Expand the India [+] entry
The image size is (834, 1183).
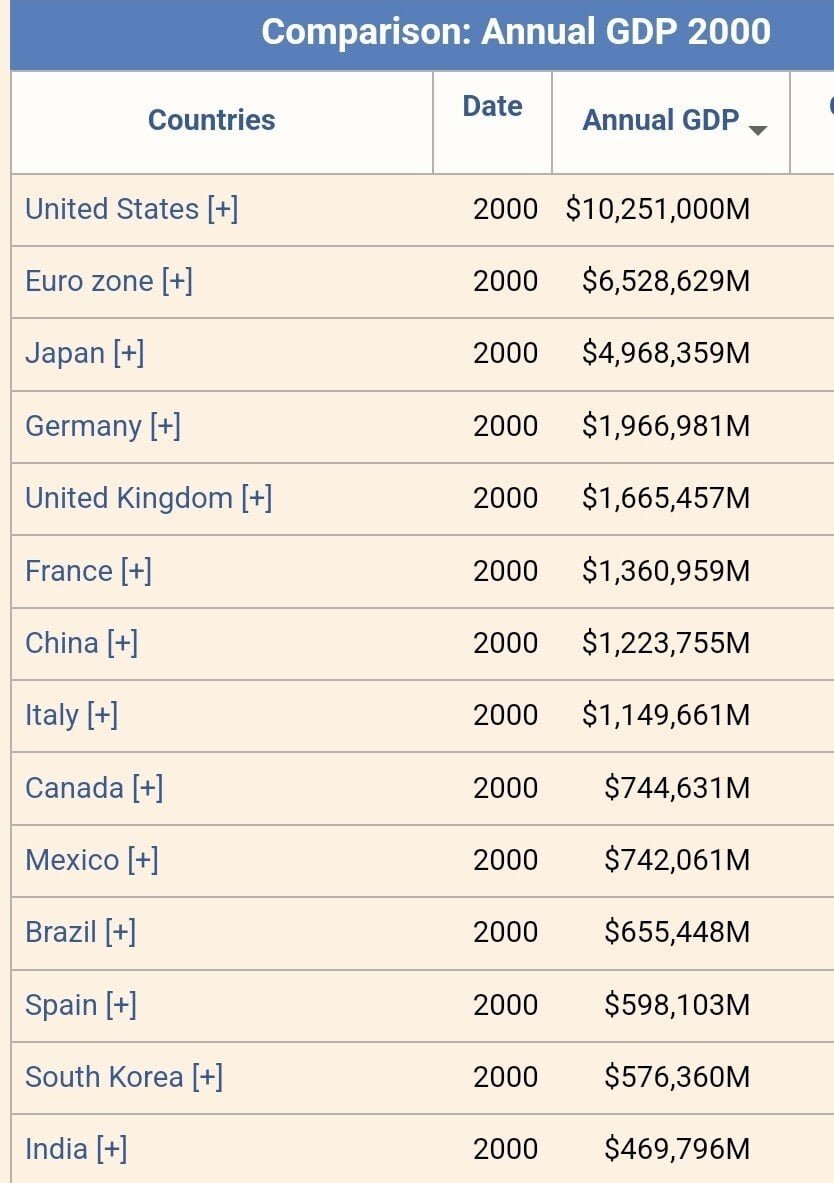111,1149
